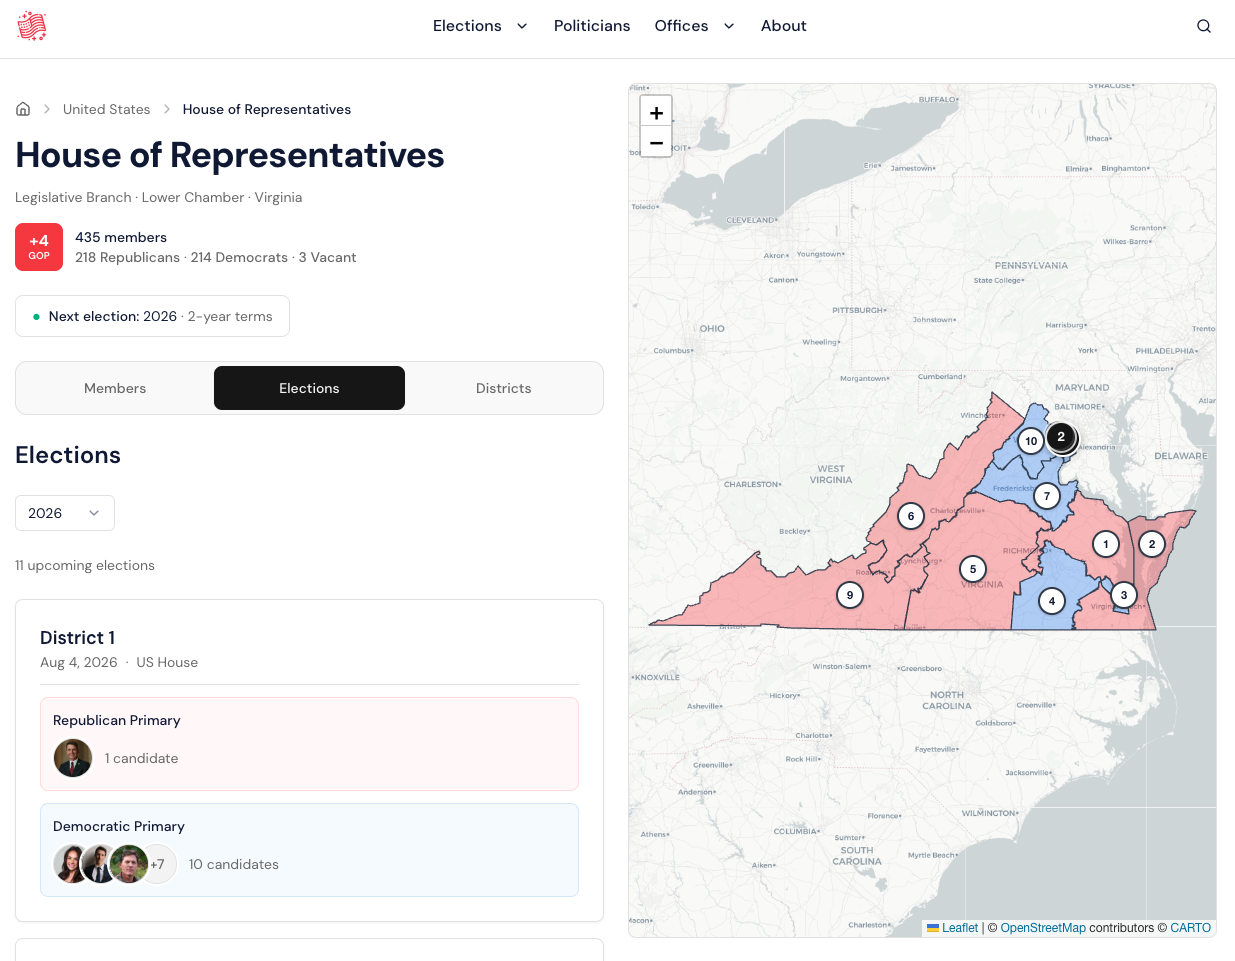Click the home breadcrumb icon
This screenshot has height=961, width=1235.
pyautogui.click(x=23, y=109)
